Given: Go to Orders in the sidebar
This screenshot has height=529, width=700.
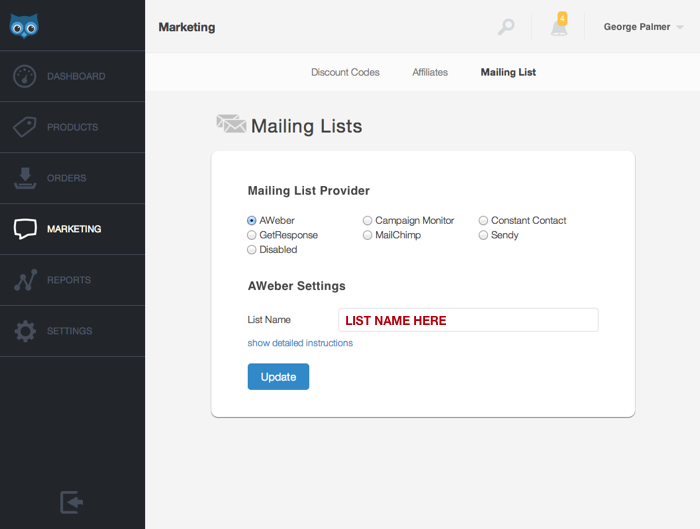Looking at the screenshot, I should [72, 178].
